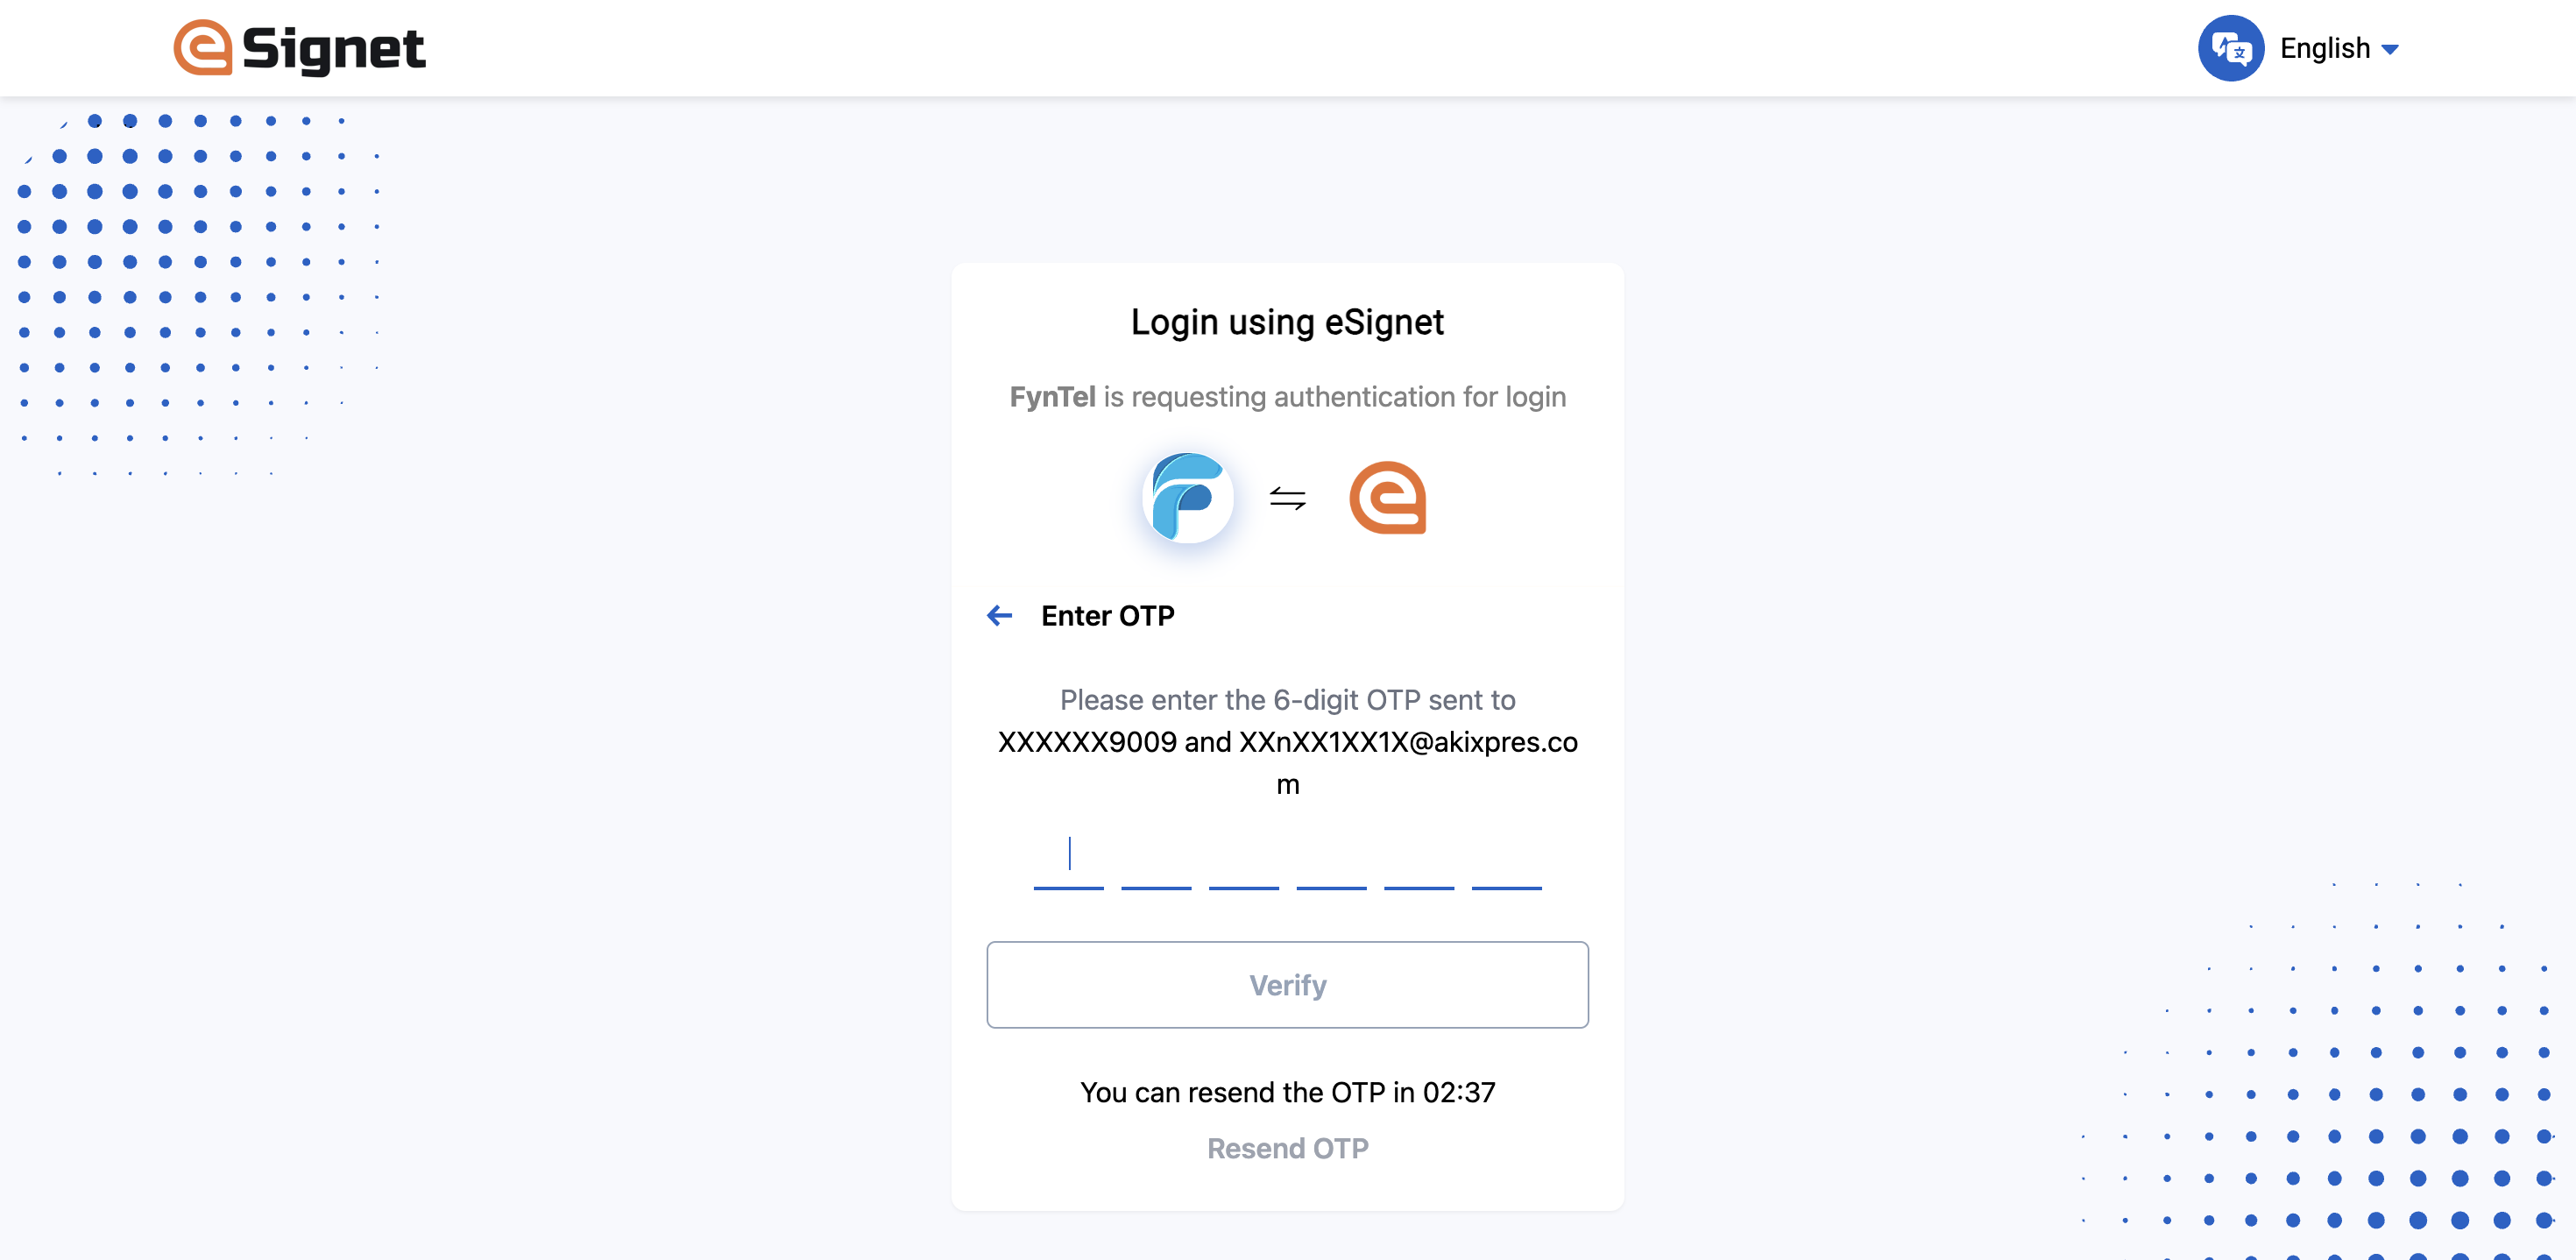
Task: Click the Verify button
Action: point(1287,984)
